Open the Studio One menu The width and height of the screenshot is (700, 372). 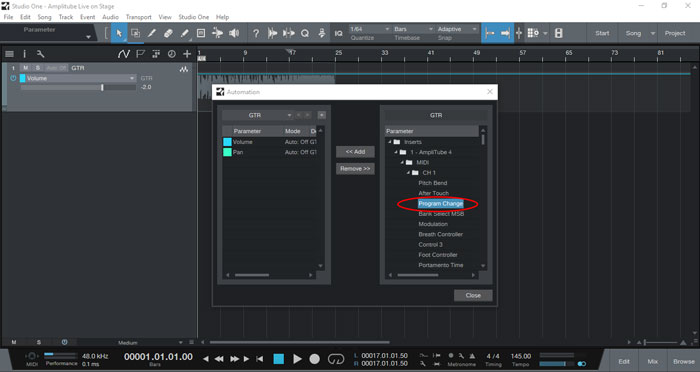tap(194, 17)
